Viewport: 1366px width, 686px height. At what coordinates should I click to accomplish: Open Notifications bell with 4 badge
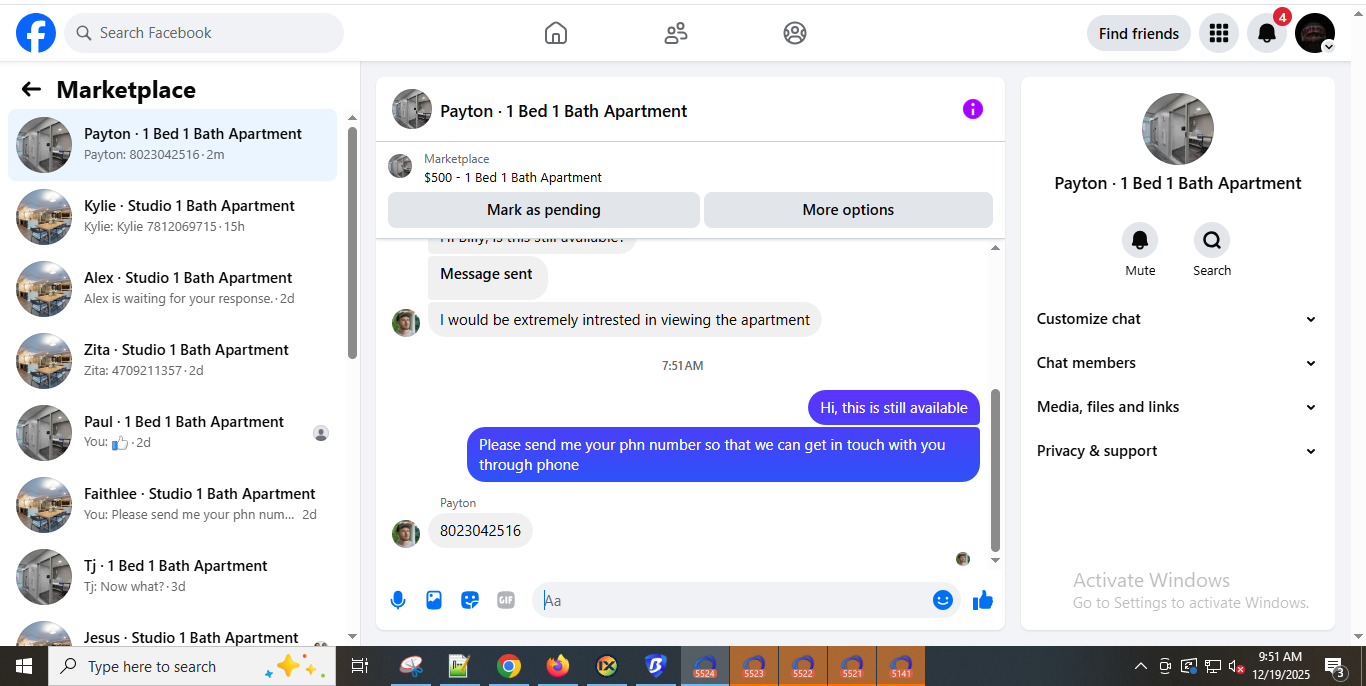tap(1267, 33)
